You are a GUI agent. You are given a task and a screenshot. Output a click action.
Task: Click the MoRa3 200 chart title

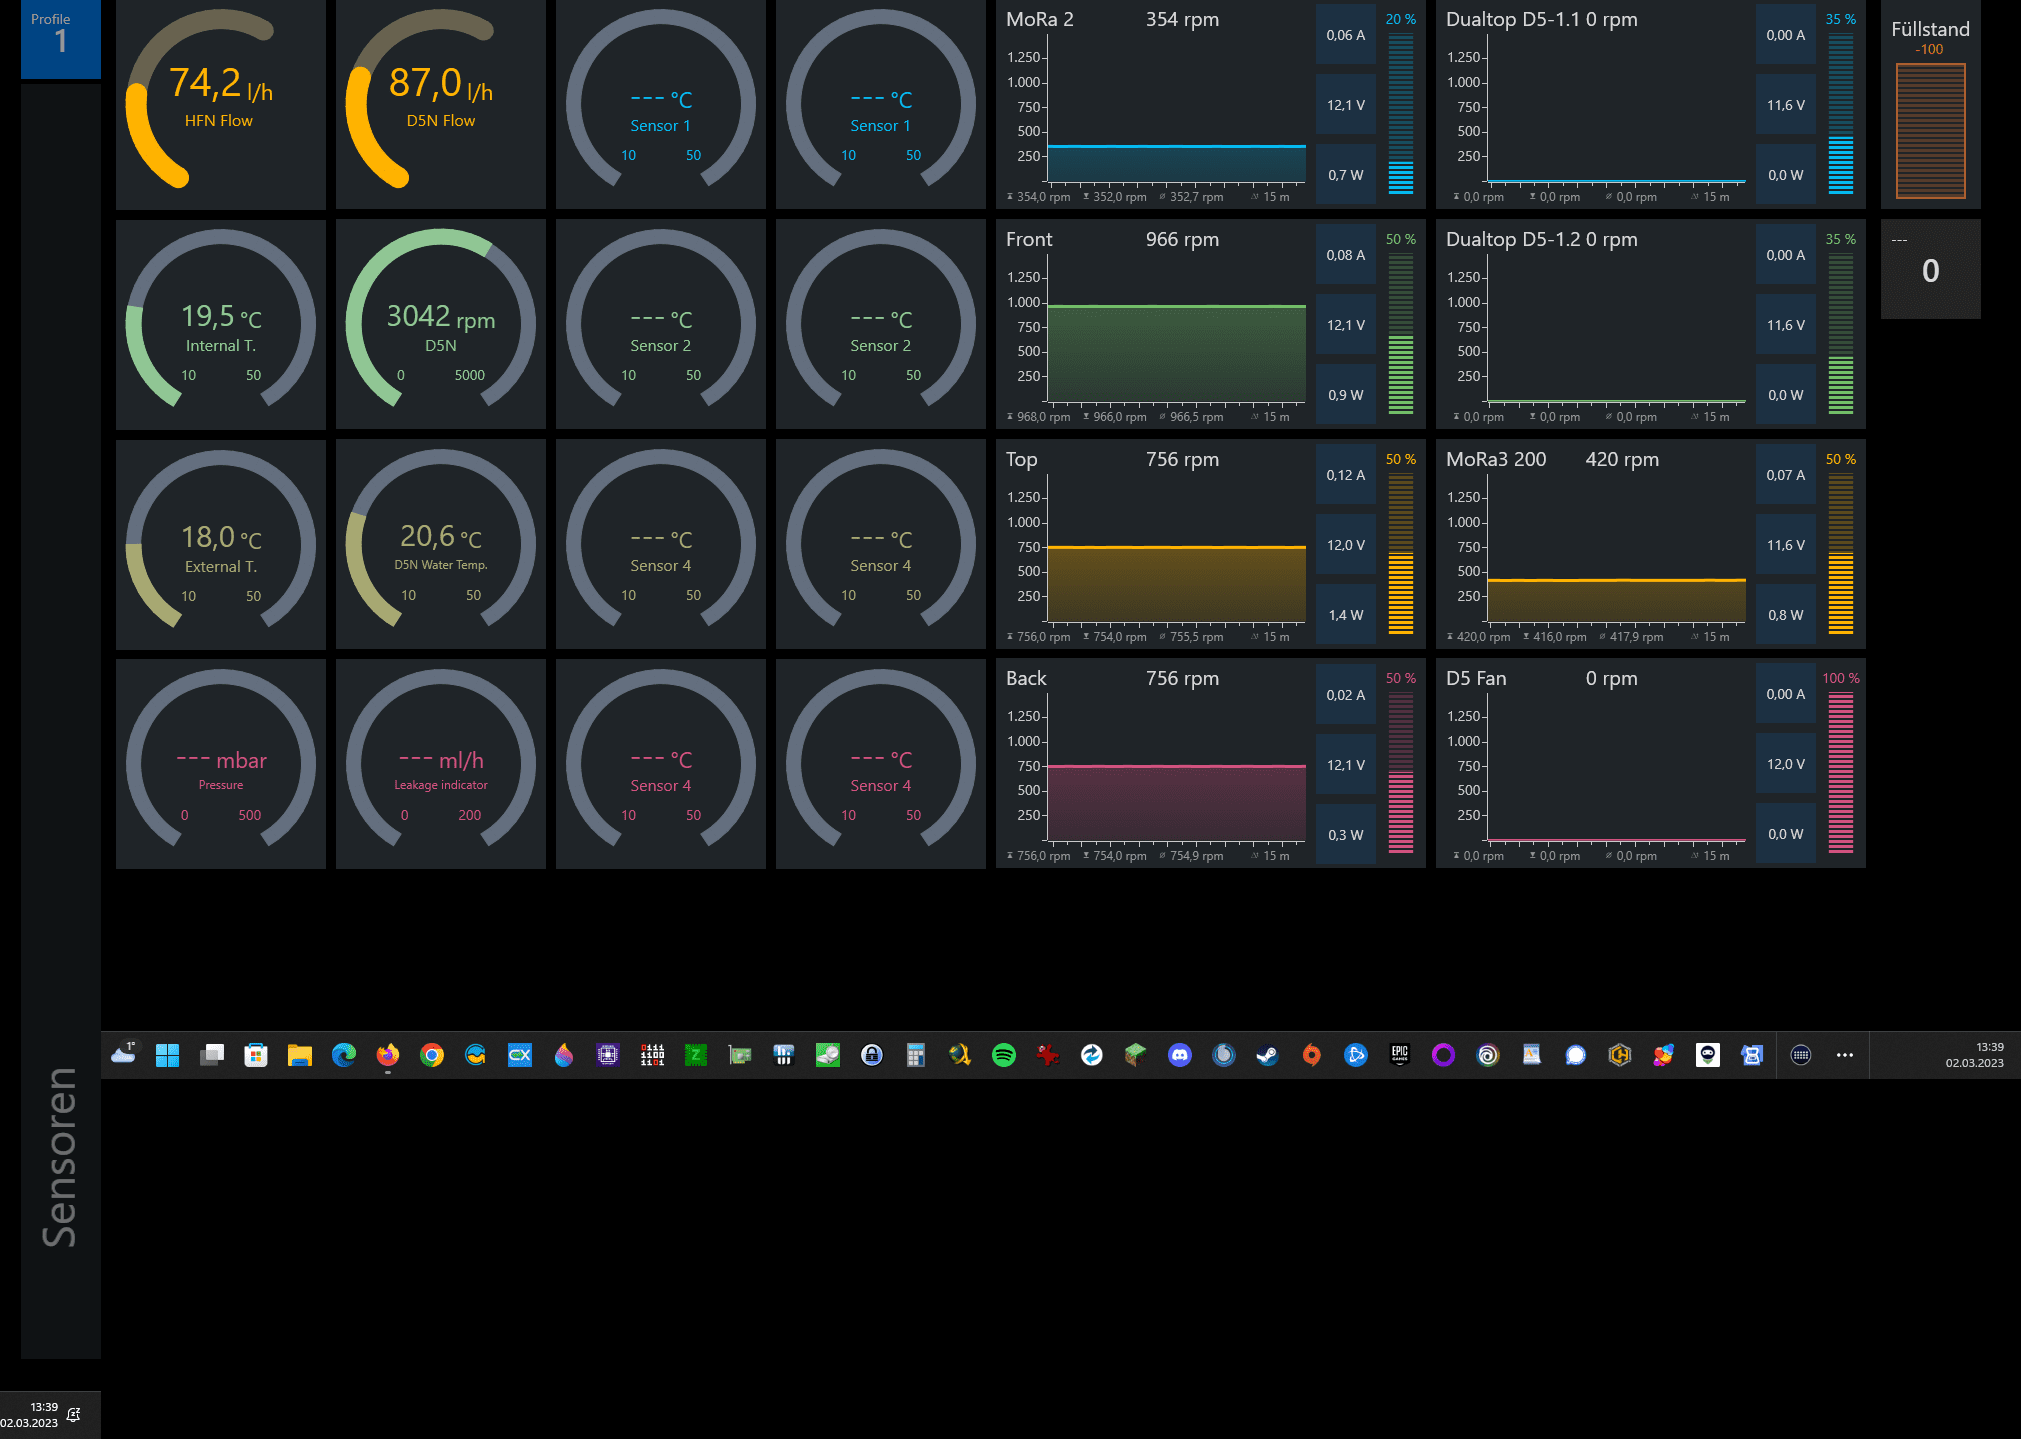[x=1496, y=459]
